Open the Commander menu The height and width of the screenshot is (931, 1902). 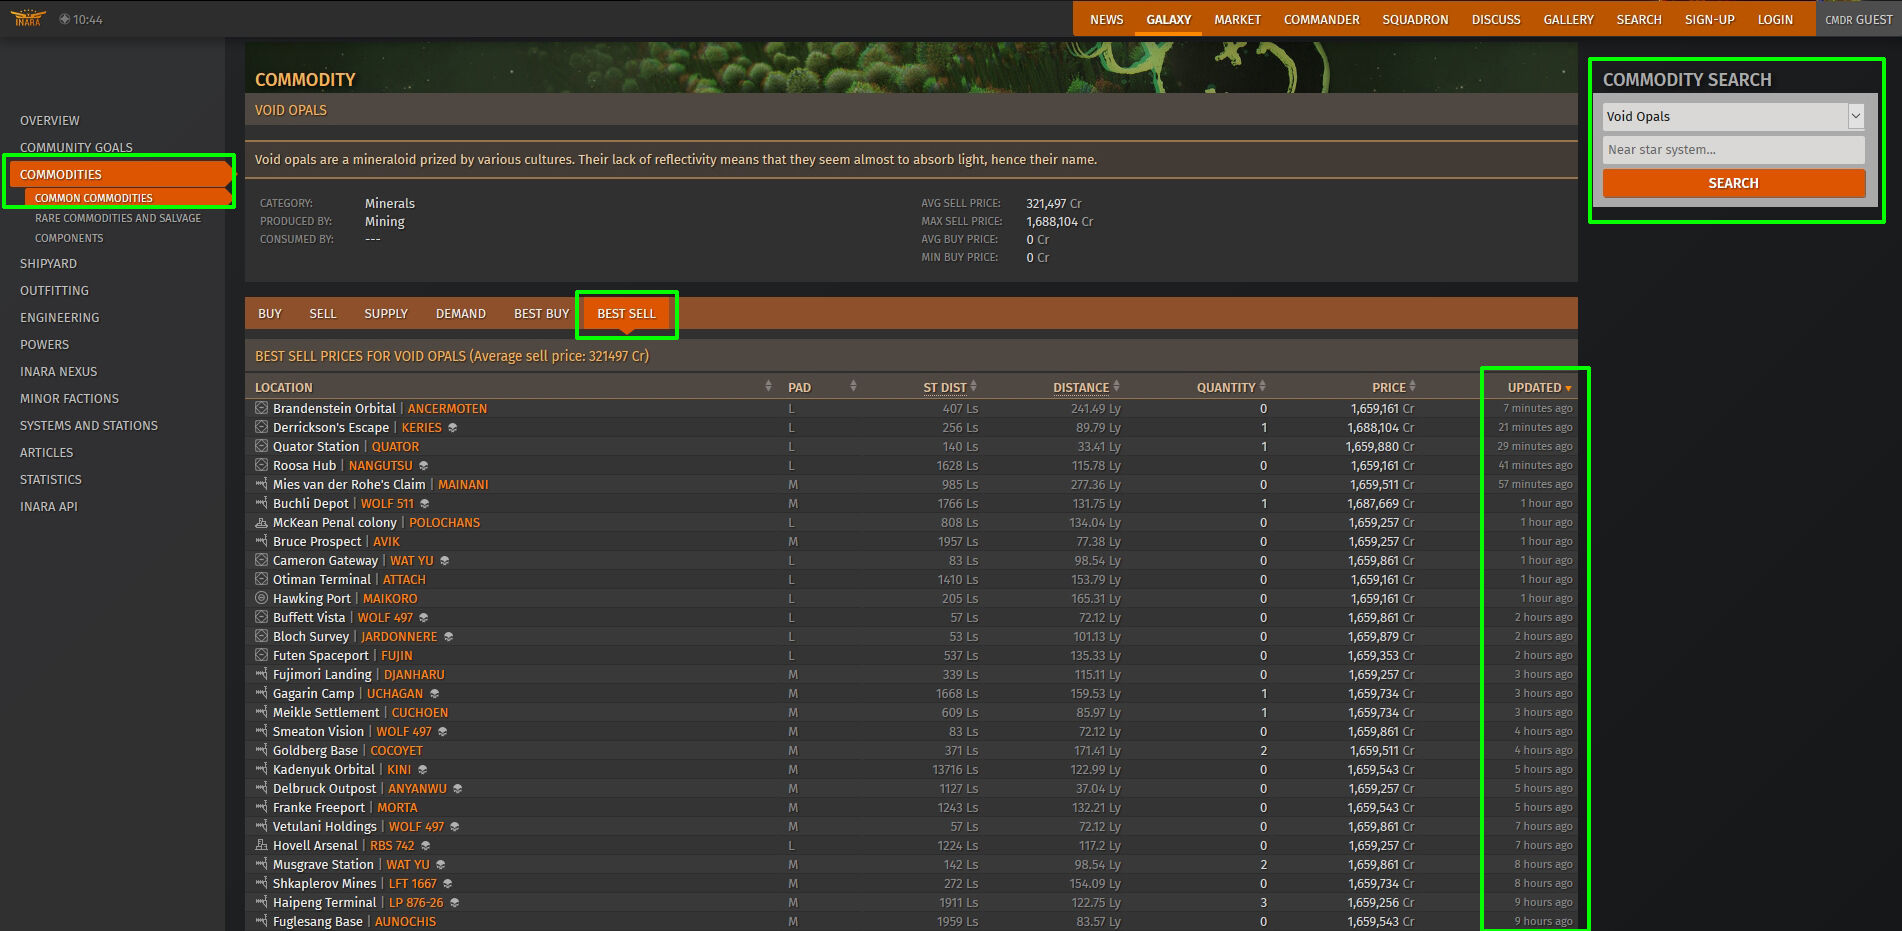click(x=1321, y=19)
